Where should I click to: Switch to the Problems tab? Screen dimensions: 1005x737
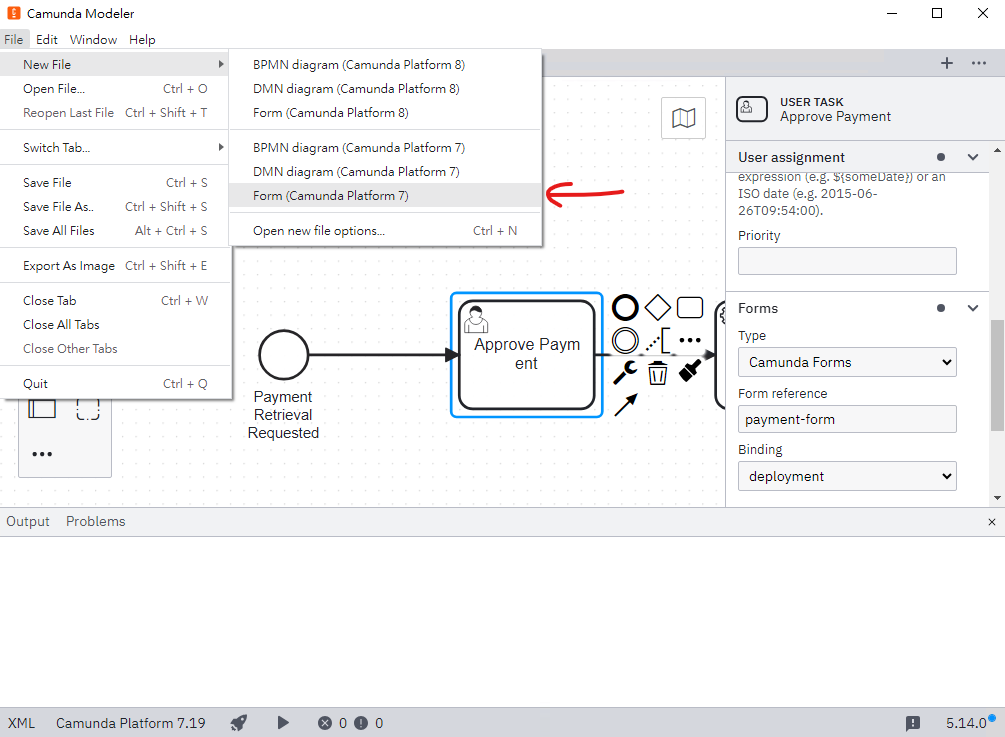coord(96,521)
